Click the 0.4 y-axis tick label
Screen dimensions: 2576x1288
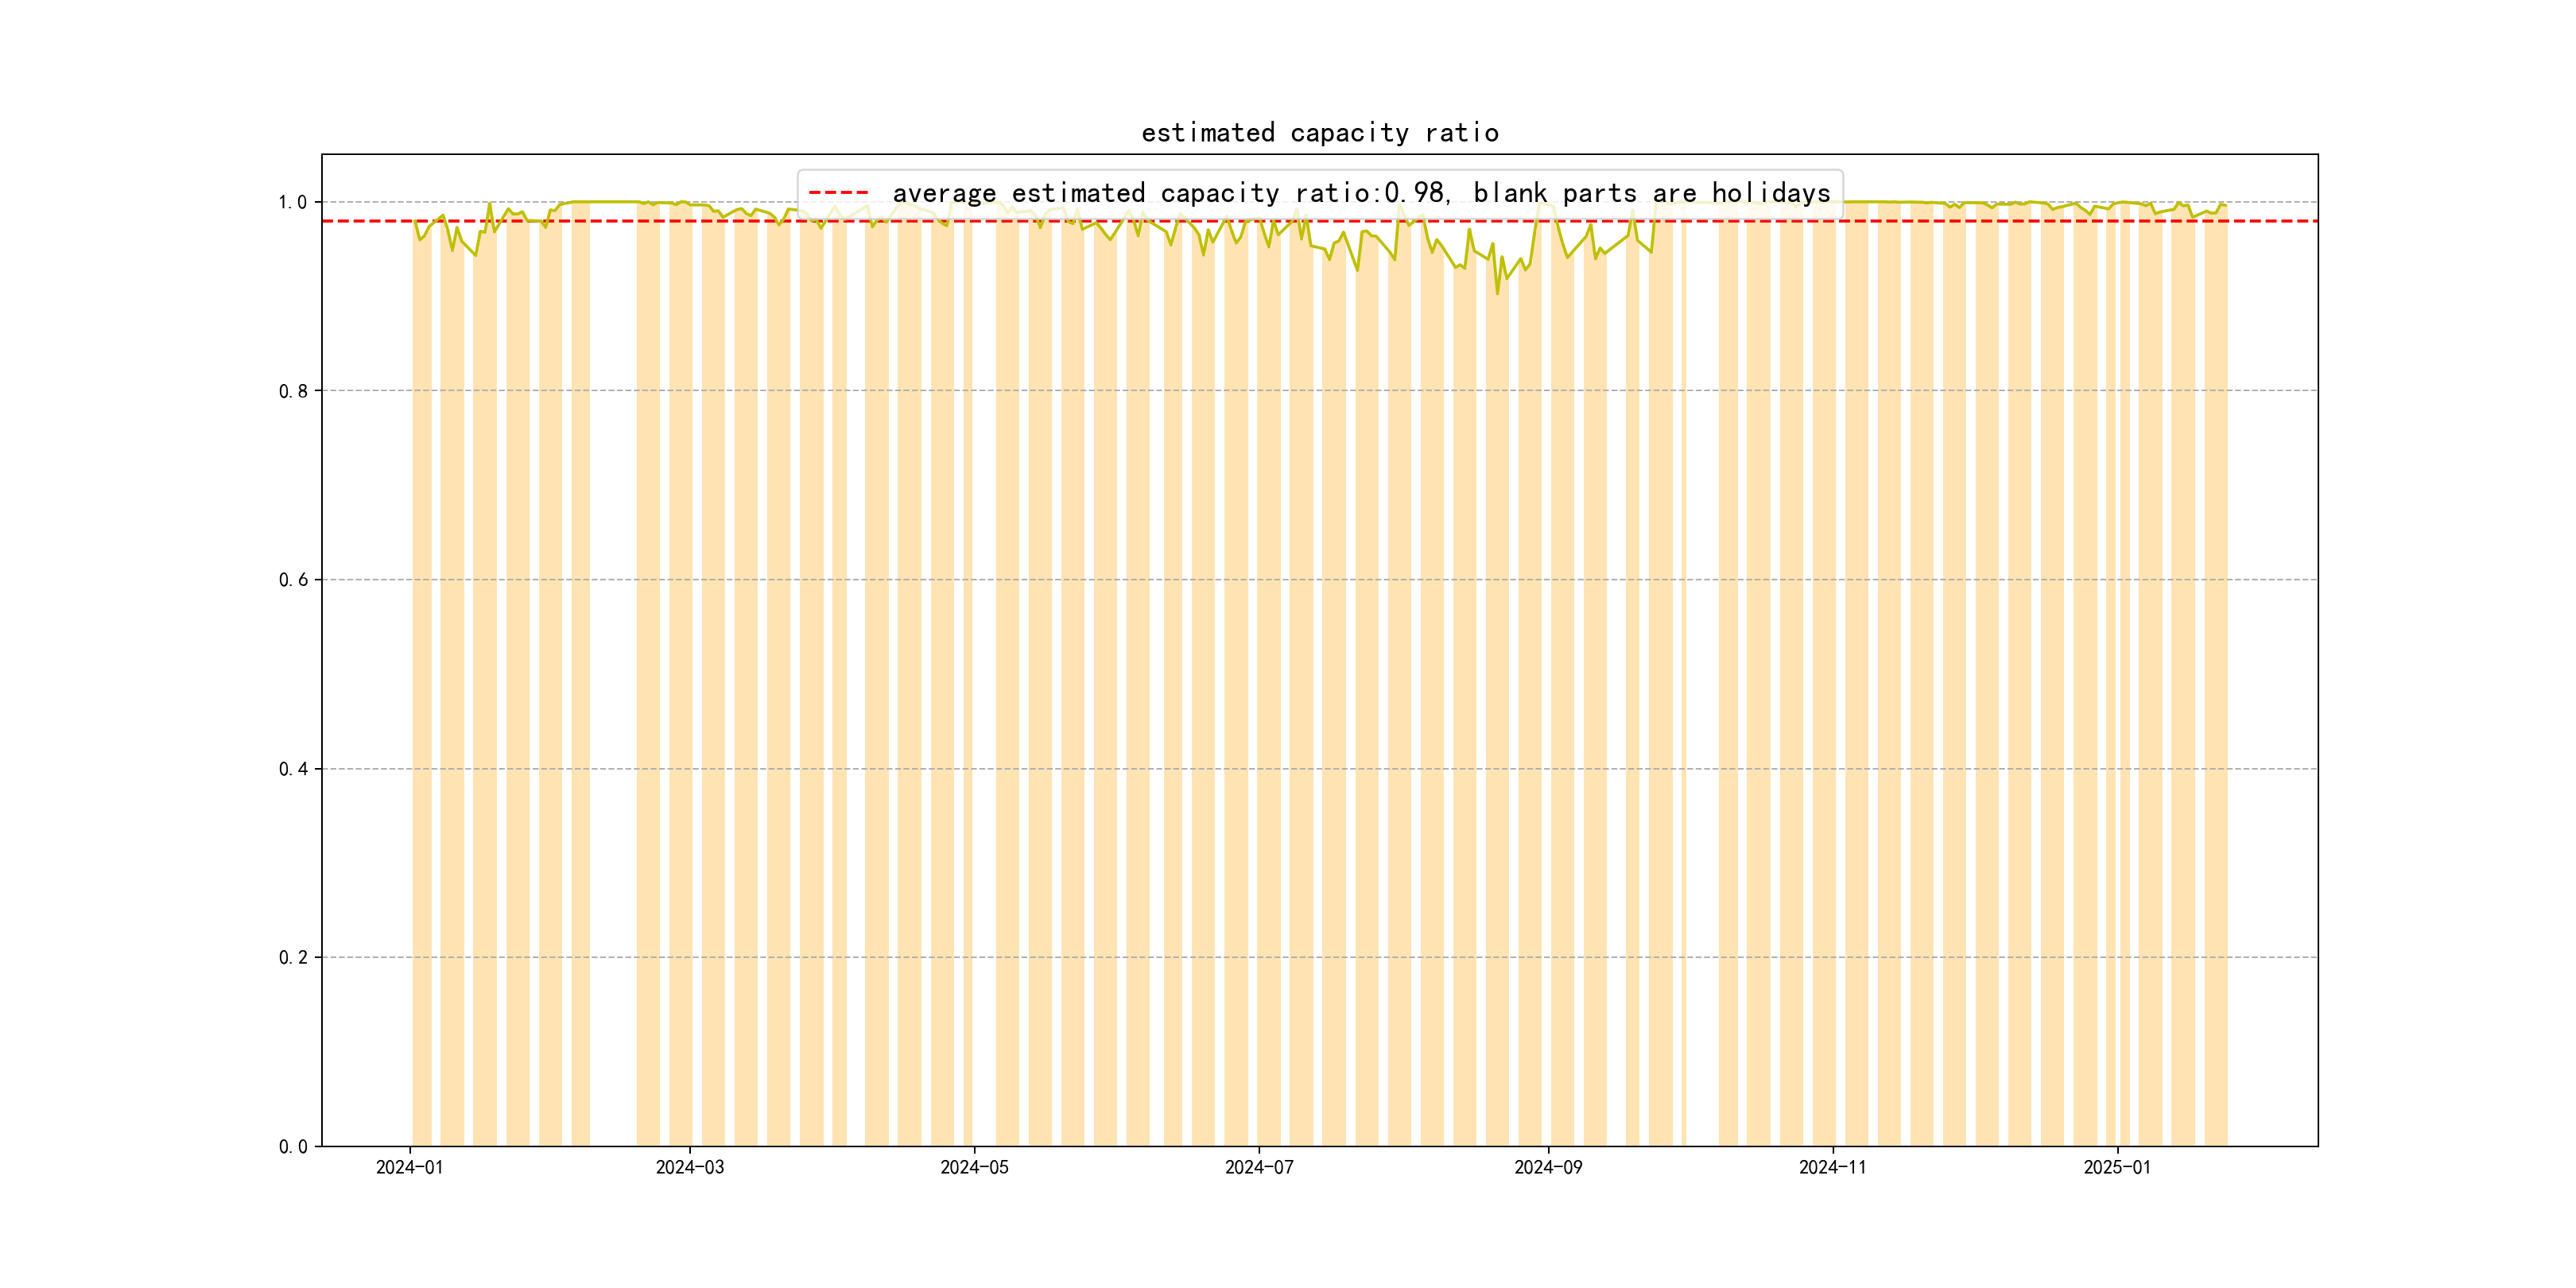292,769
